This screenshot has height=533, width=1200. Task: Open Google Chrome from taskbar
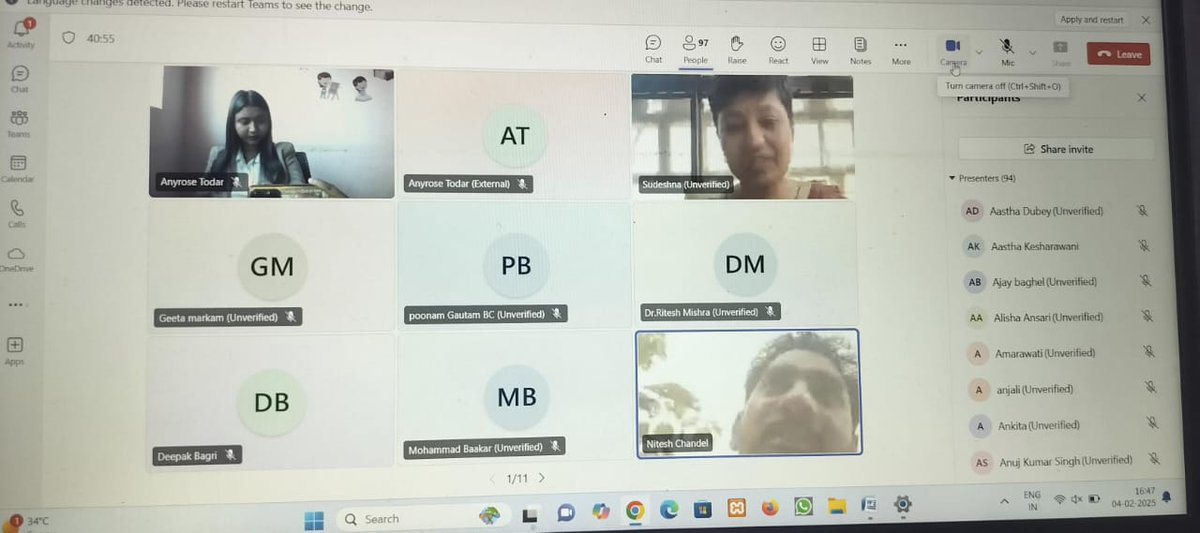click(634, 511)
